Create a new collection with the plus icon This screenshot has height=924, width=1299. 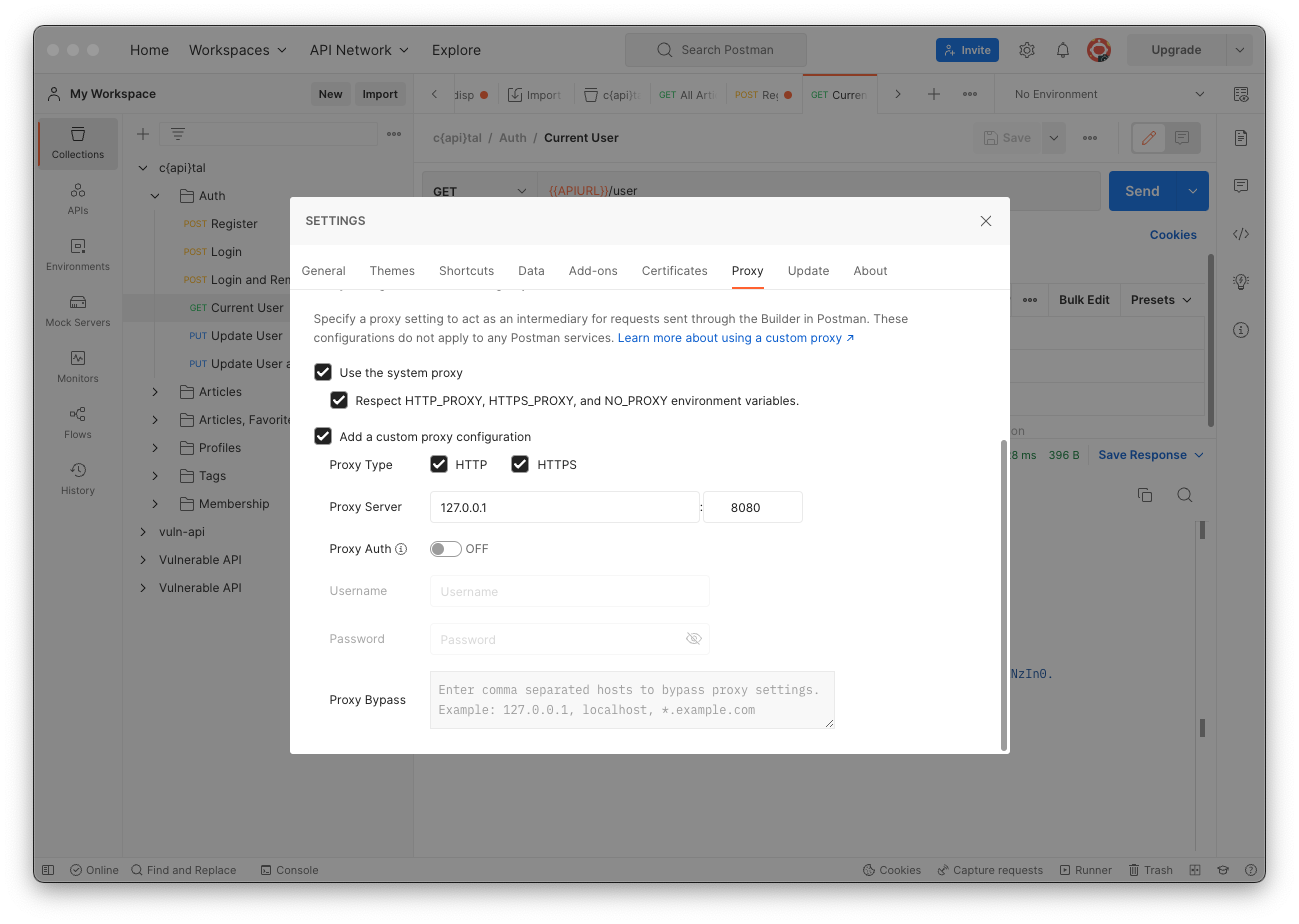click(143, 134)
